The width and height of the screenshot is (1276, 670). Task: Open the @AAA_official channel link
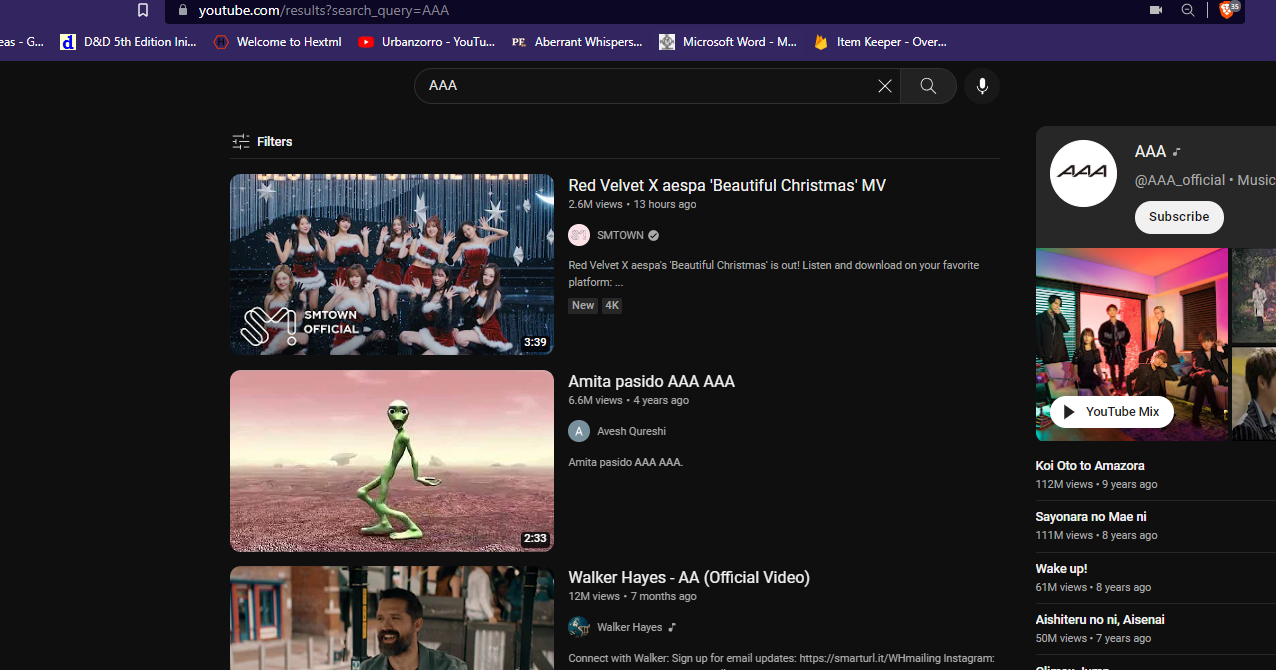pos(1180,180)
